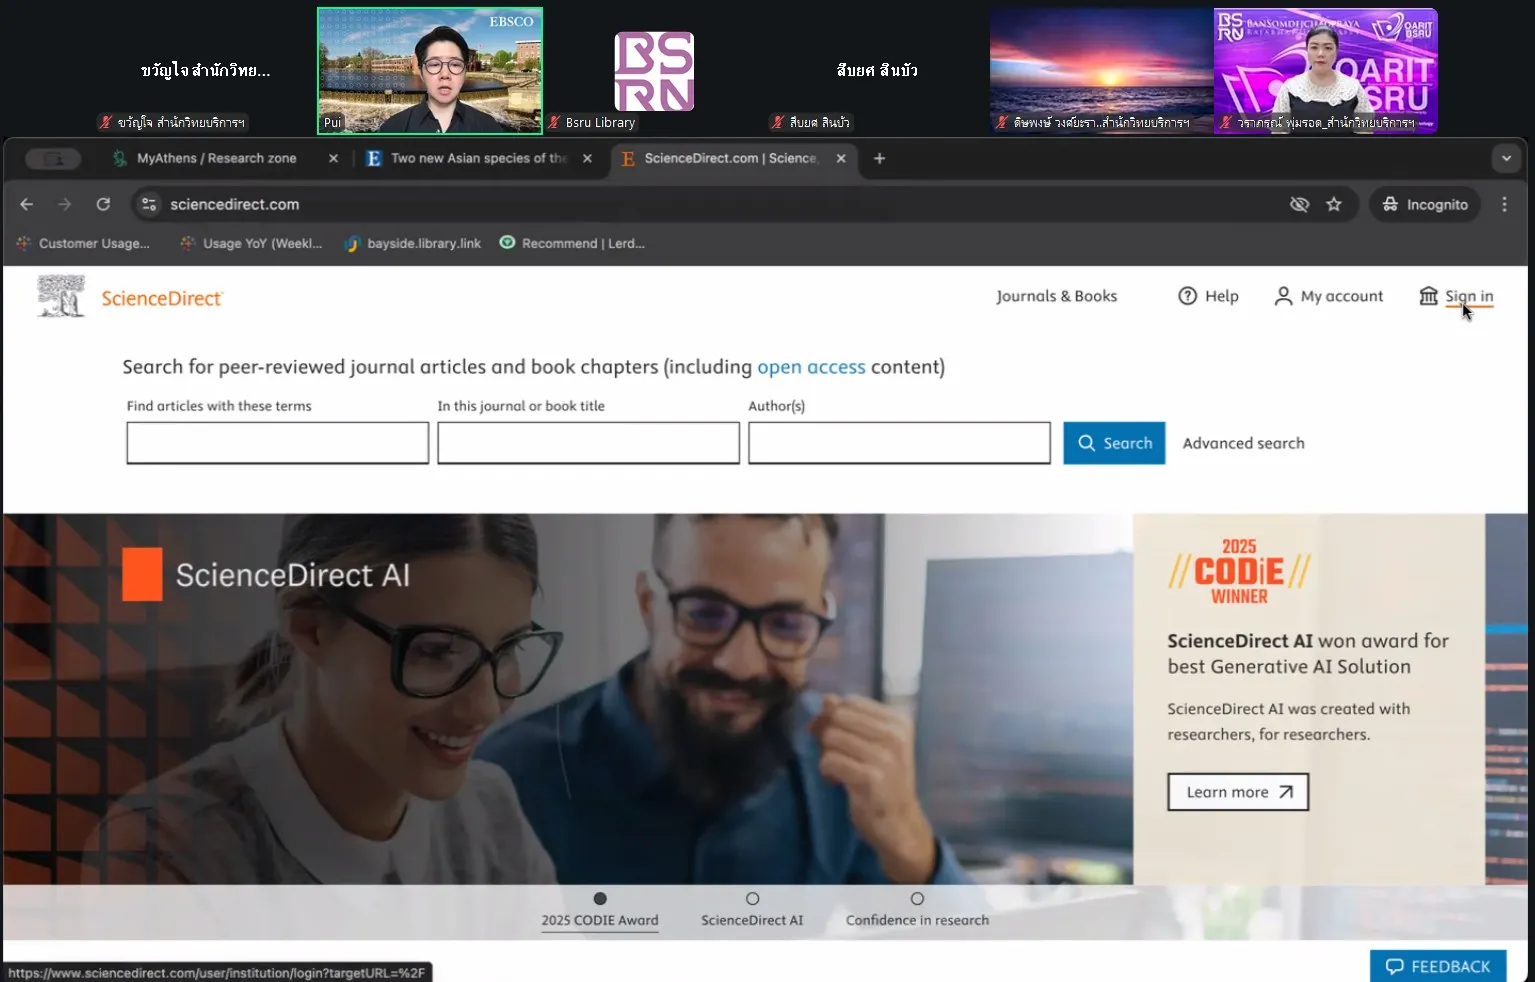1535x982 pixels.
Task: Open the Advanced search link
Action: 1243,443
